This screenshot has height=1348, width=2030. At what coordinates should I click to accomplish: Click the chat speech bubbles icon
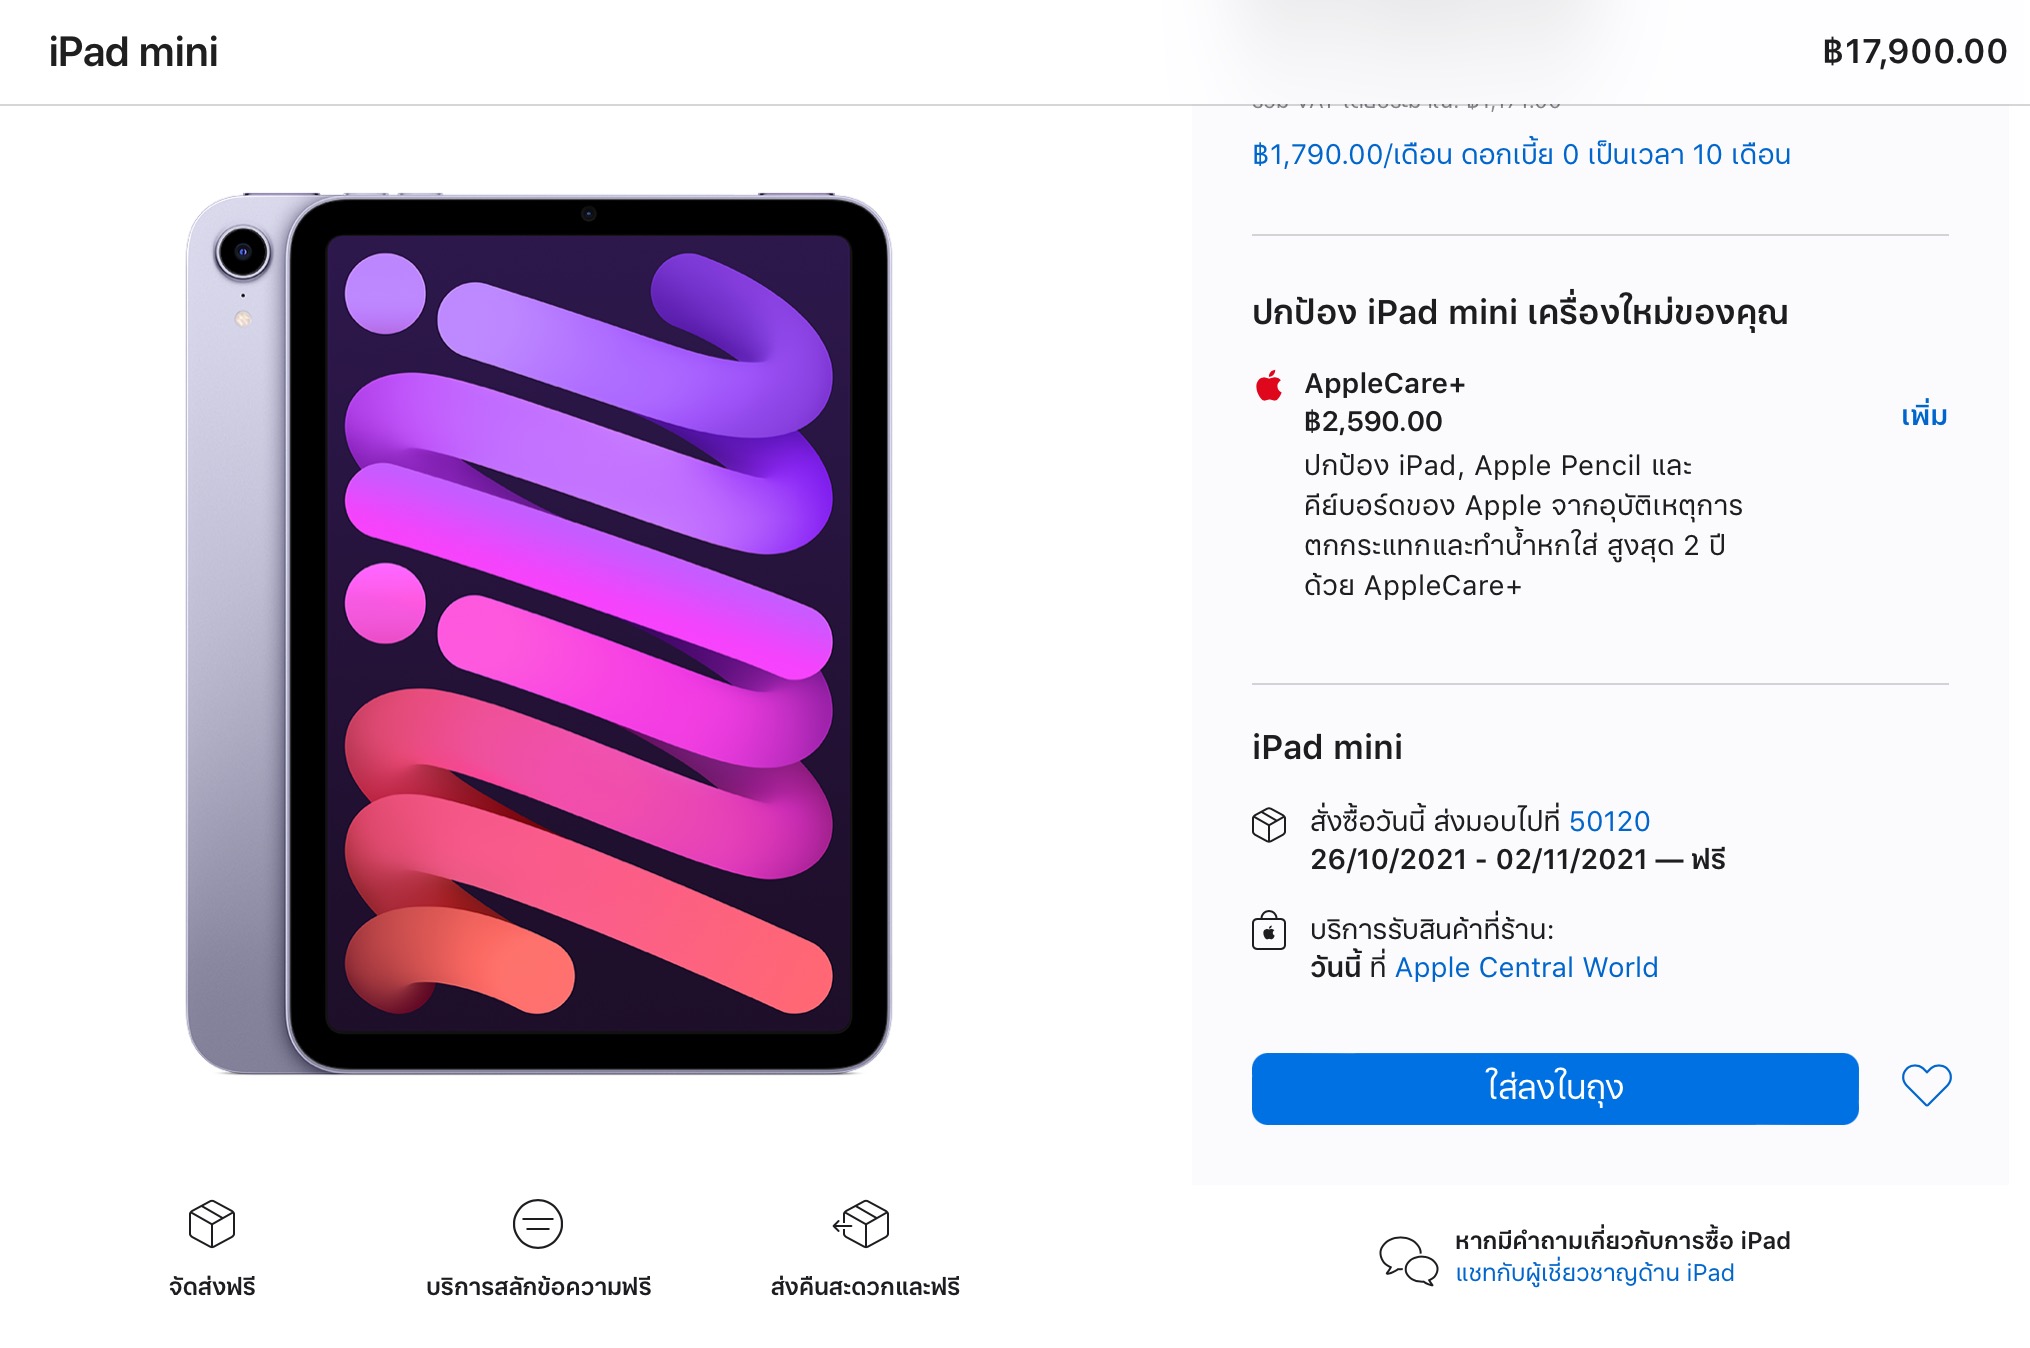tap(1408, 1260)
